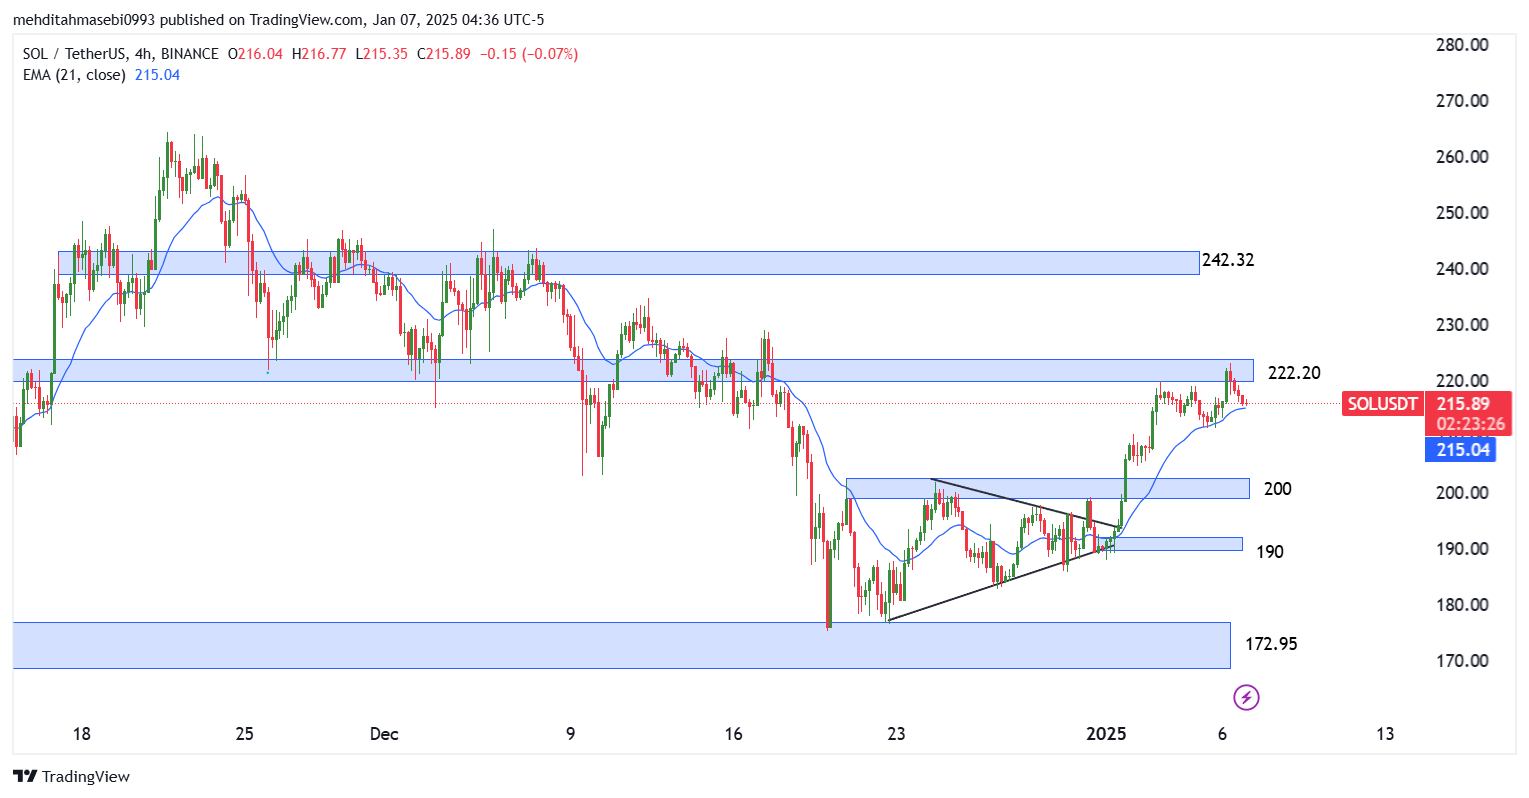
Task: Click the red 215.89 current price label
Action: (1463, 404)
